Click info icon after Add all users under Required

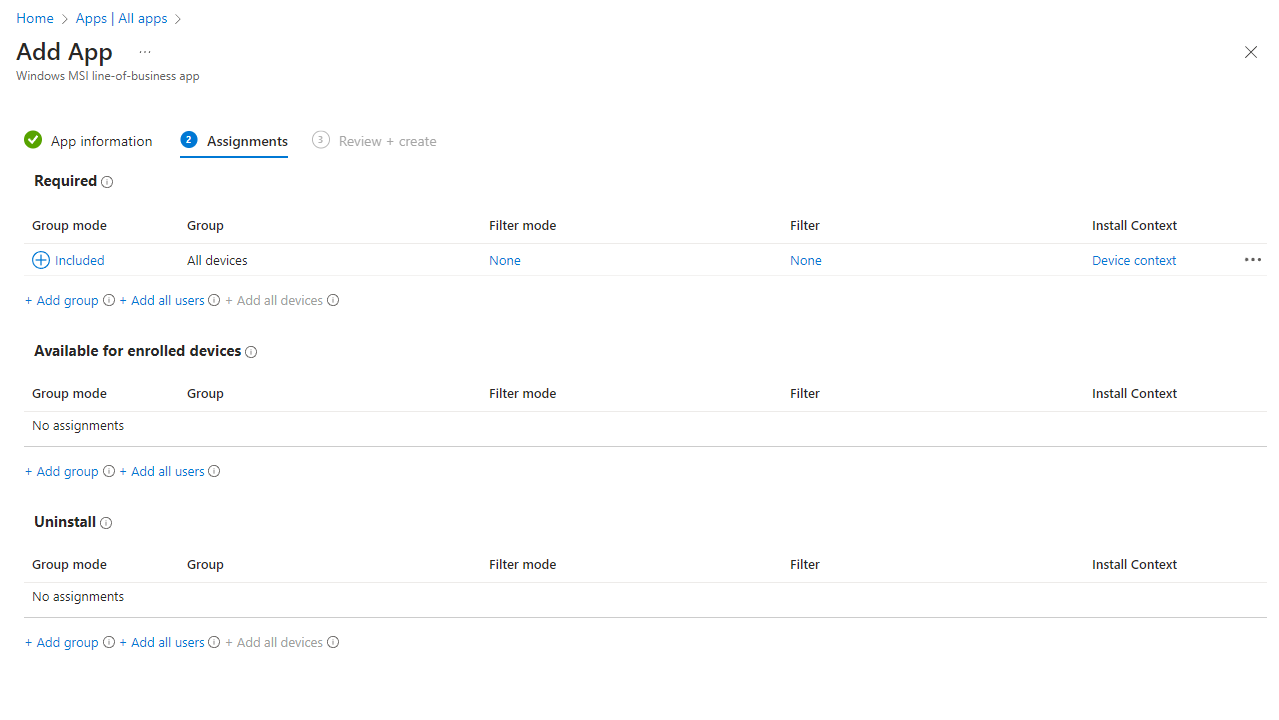pos(214,300)
